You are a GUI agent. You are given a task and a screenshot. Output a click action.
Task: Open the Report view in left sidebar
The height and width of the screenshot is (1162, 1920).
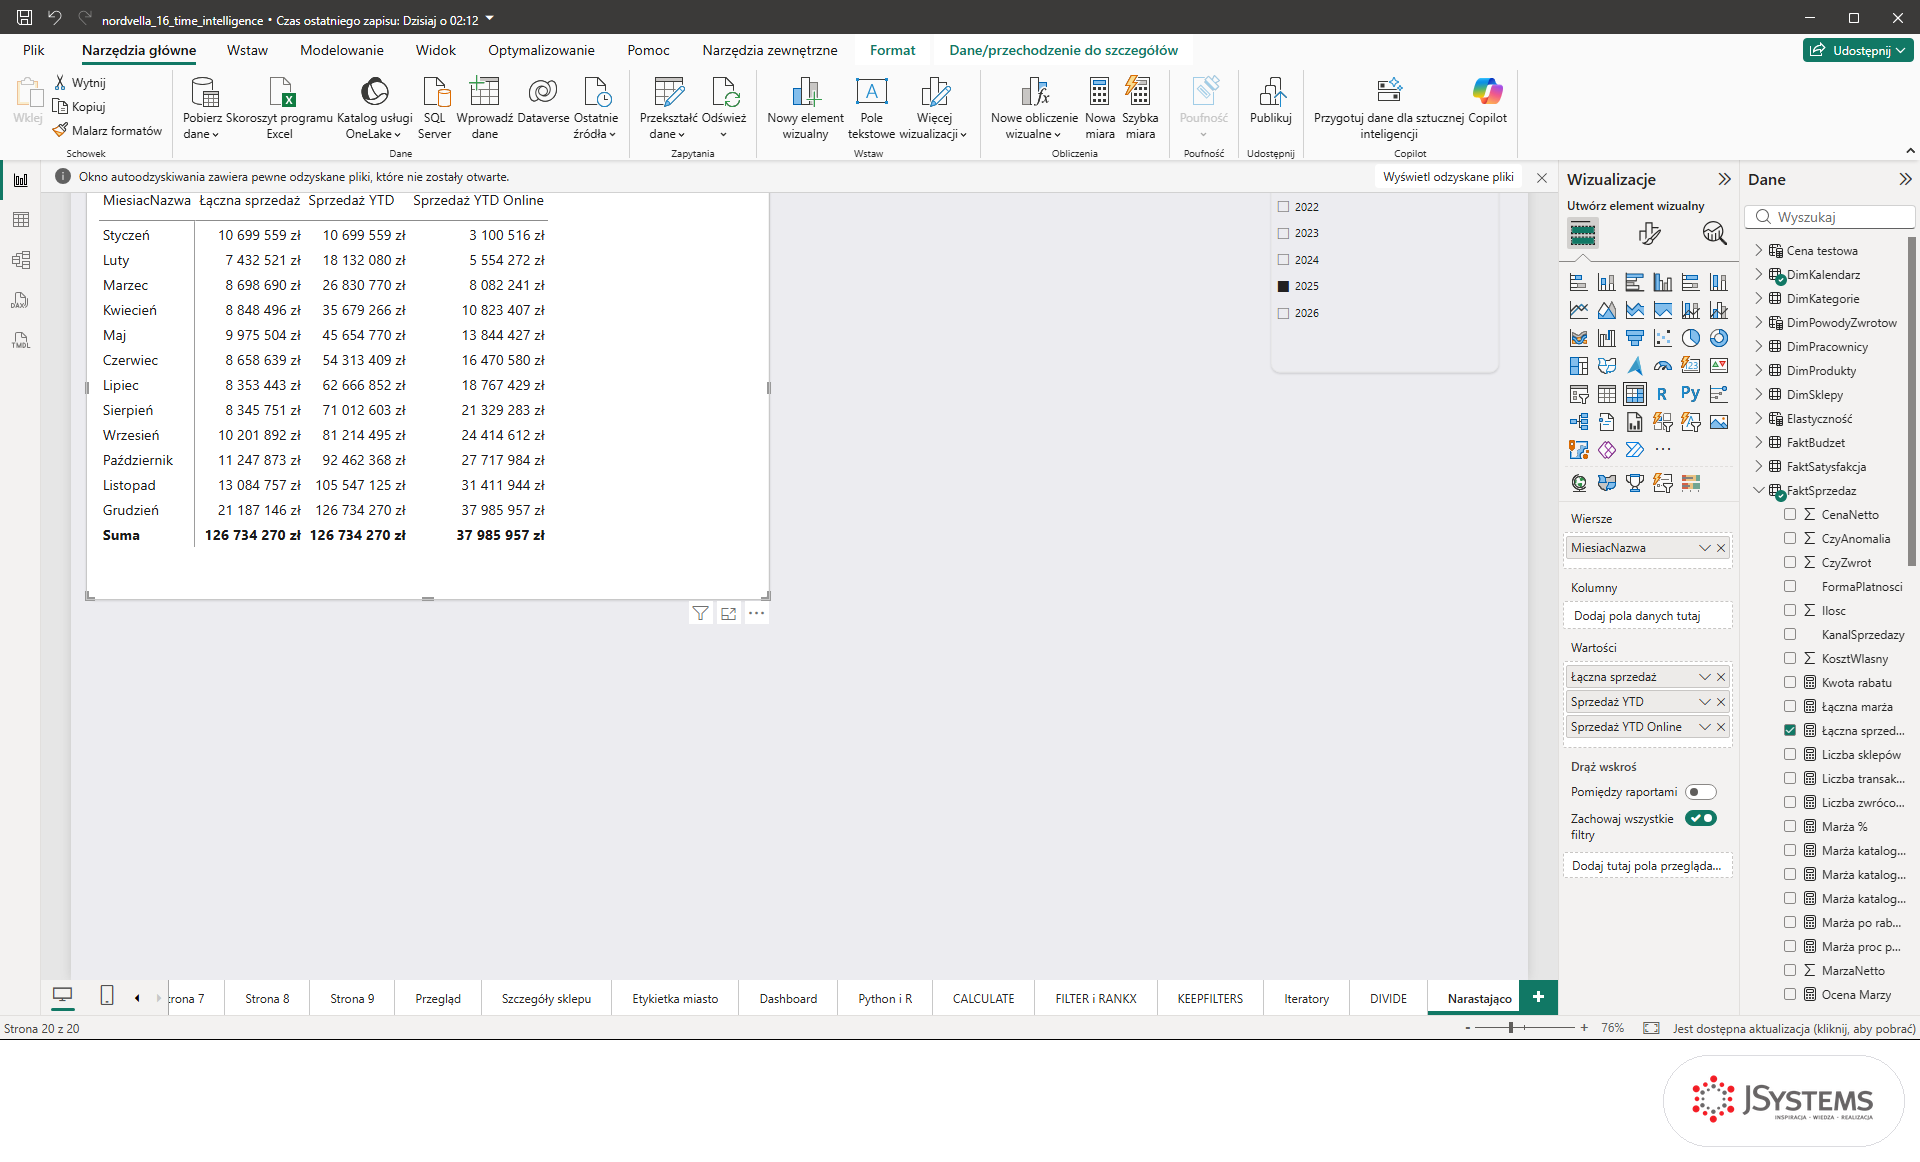point(20,180)
